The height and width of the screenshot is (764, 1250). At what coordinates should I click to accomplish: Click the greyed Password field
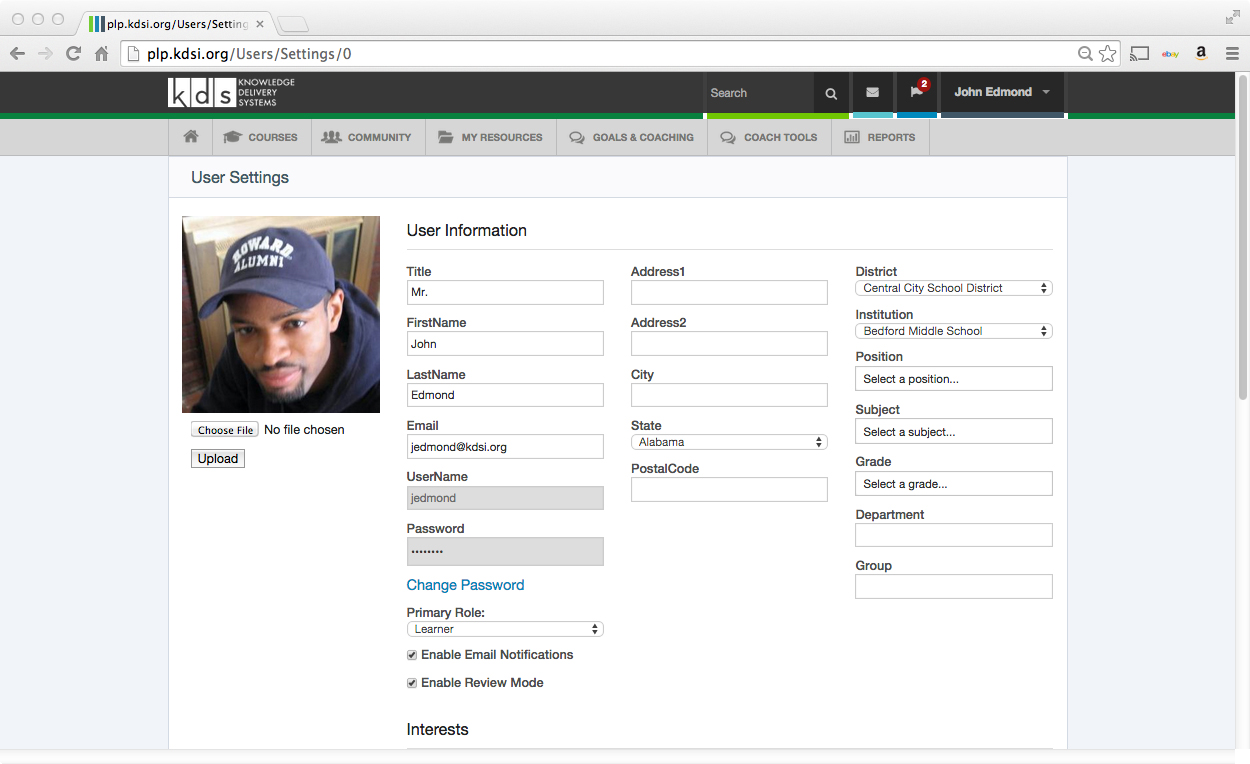tap(505, 552)
